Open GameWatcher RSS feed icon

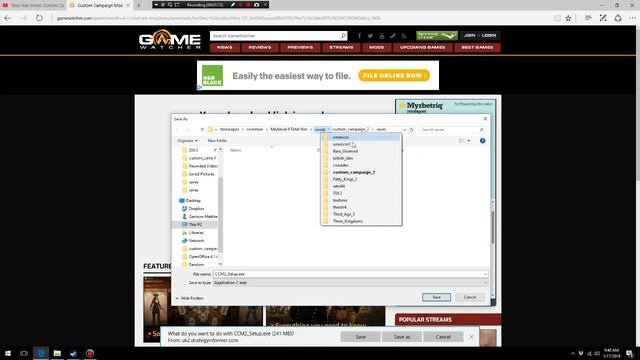point(404,36)
